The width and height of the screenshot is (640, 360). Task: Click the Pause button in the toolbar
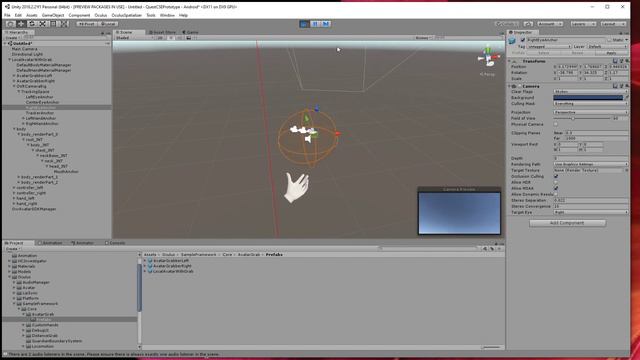pyautogui.click(x=315, y=24)
